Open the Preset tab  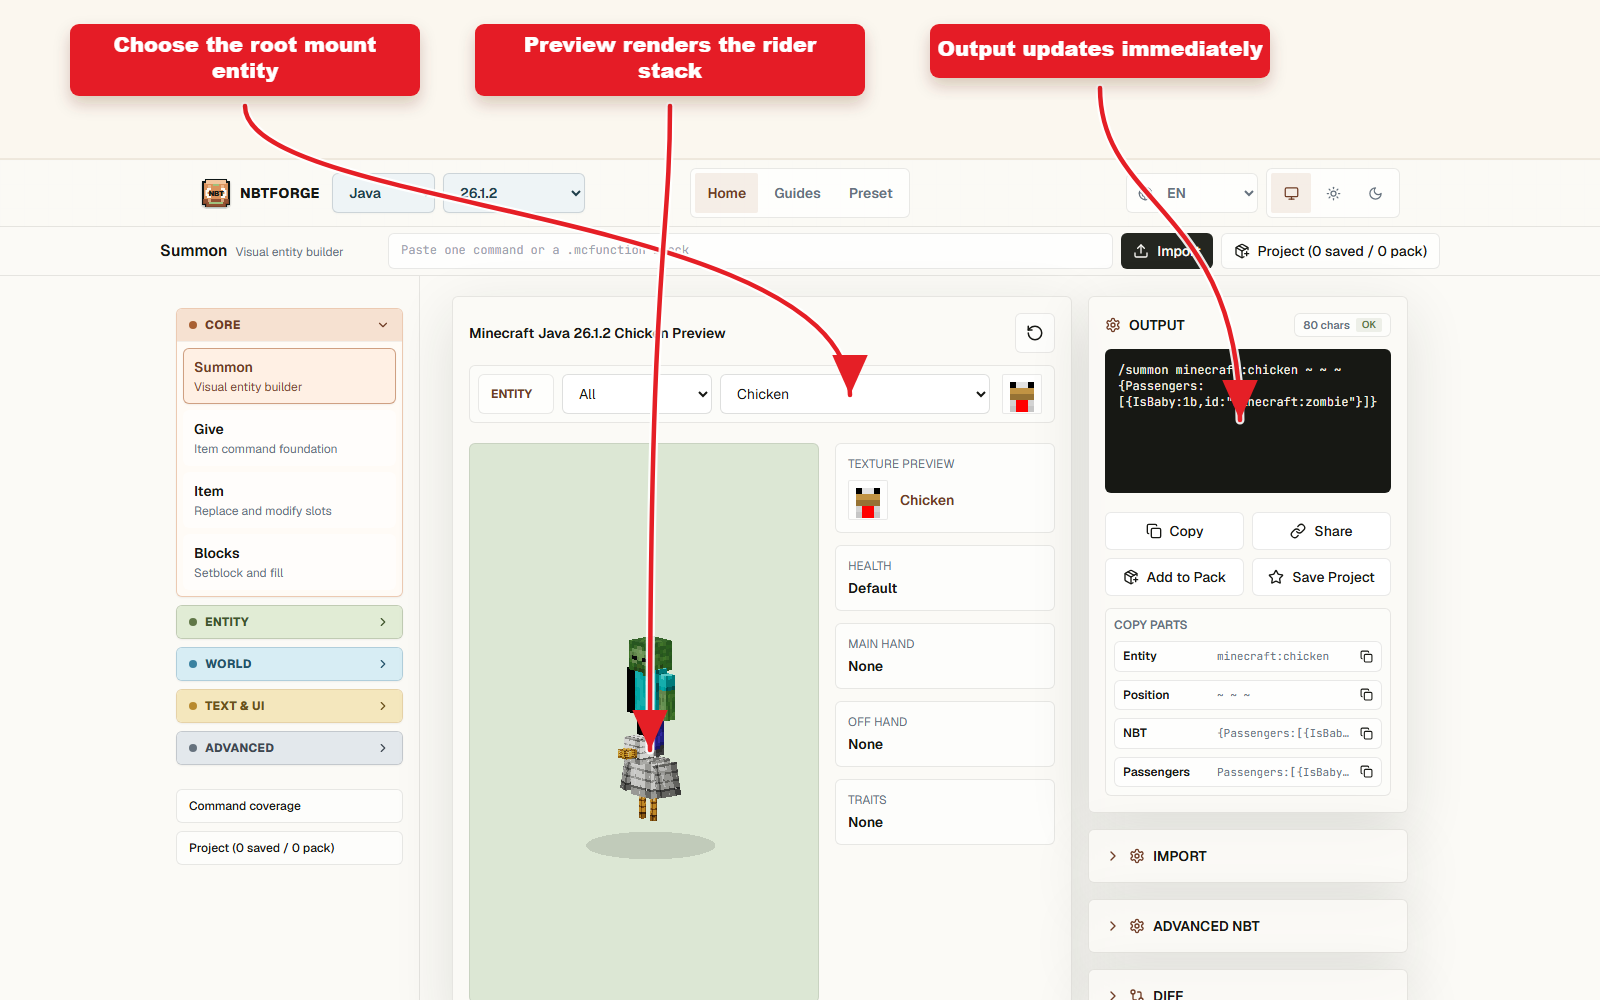pyautogui.click(x=870, y=193)
